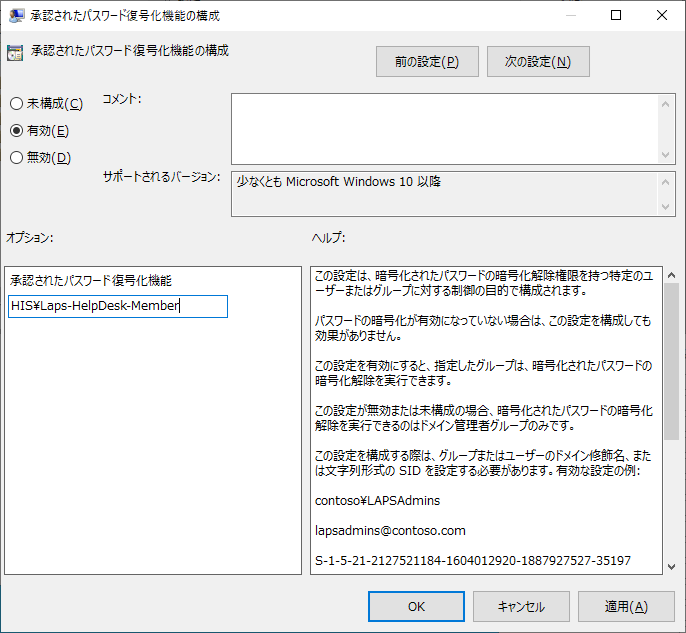This screenshot has width=686, height=633.
Task: Click the help pane scroll up arrow
Action: coord(671,274)
